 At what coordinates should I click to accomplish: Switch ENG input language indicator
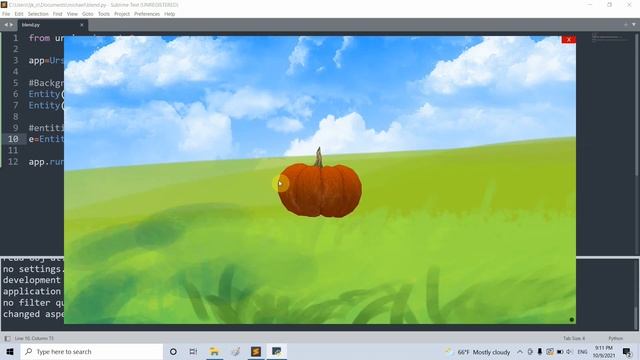click(x=582, y=352)
